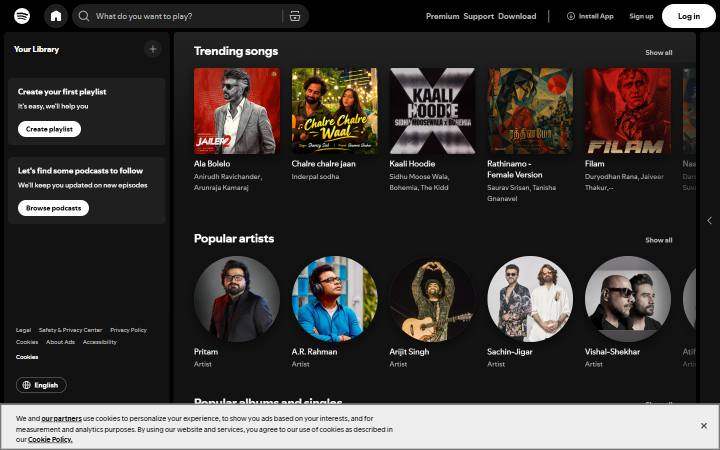Click the Duryodhan Rana artist name
Screen dimensions: 720x450
click(x=610, y=176)
